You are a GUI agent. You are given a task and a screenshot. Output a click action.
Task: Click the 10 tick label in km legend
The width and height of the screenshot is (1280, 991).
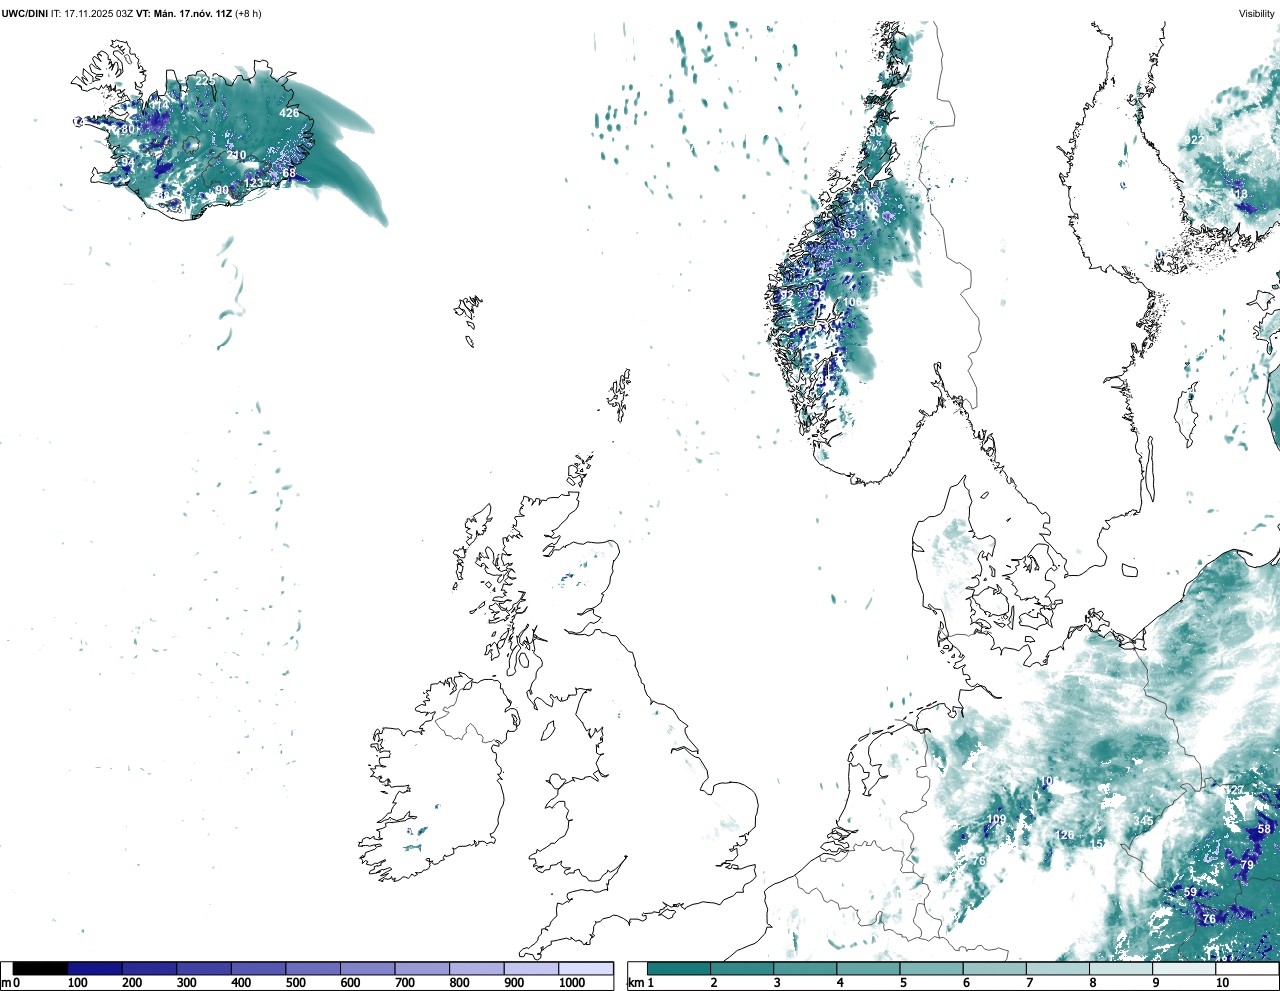coord(1222,984)
